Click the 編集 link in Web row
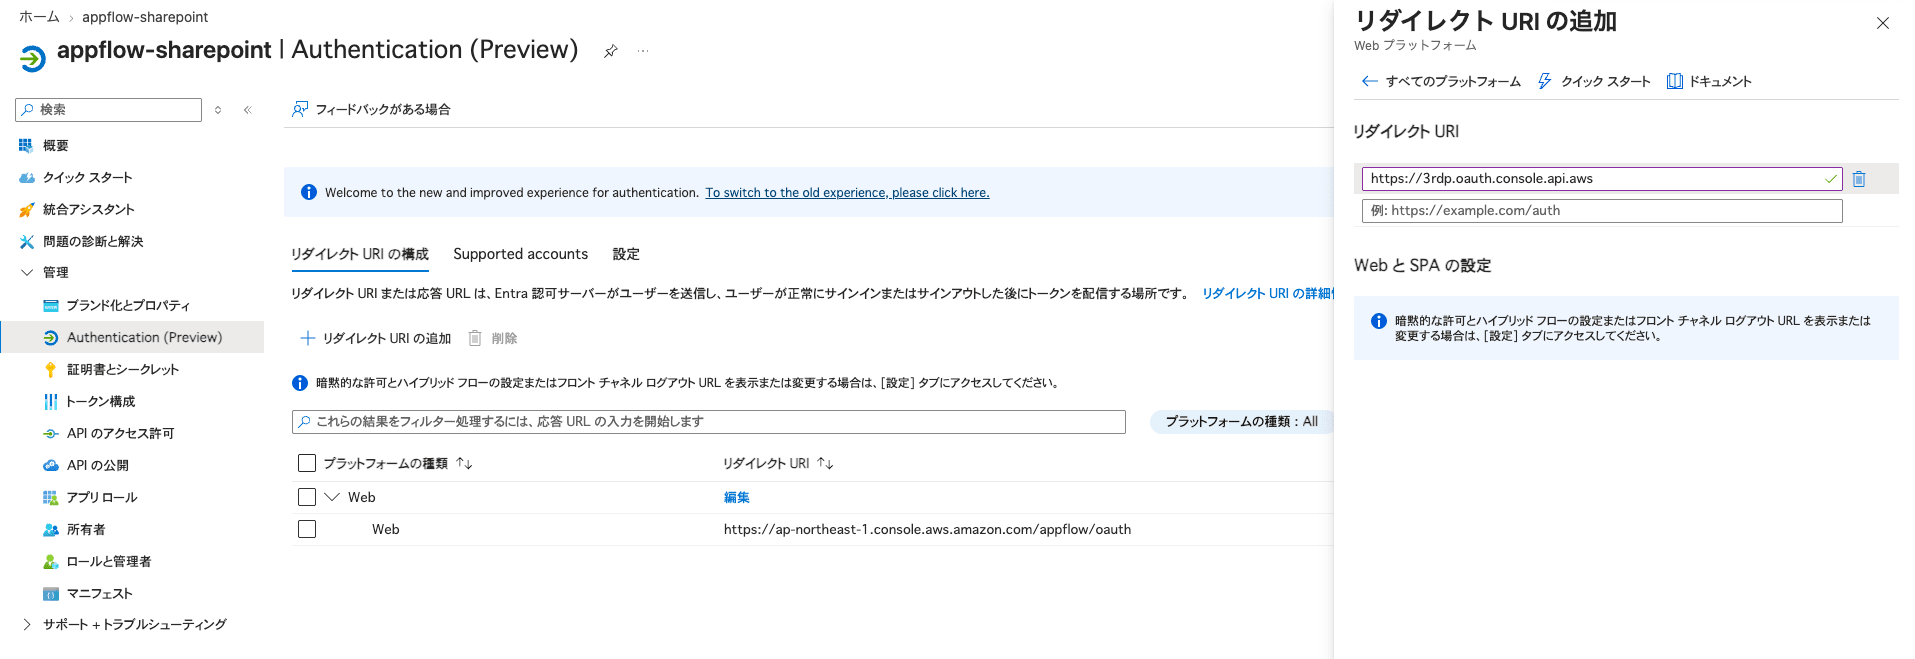The image size is (1915, 659). pyautogui.click(x=737, y=497)
